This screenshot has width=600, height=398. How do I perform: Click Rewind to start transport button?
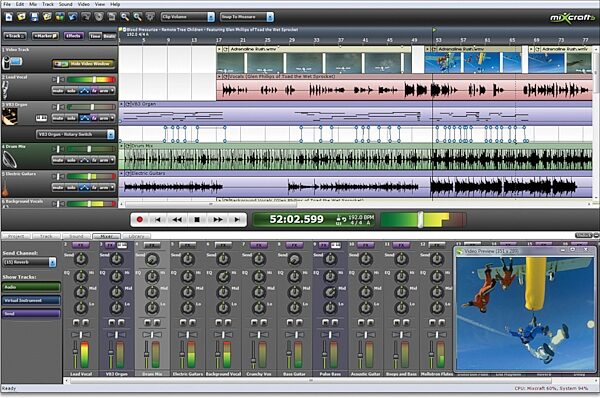157,219
